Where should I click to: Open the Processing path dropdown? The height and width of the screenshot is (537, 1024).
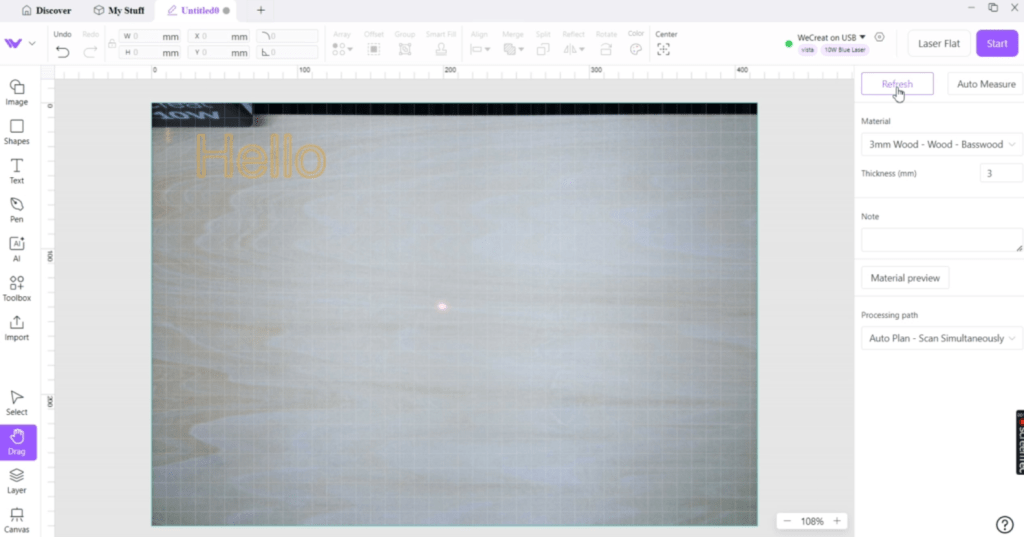[941, 339]
